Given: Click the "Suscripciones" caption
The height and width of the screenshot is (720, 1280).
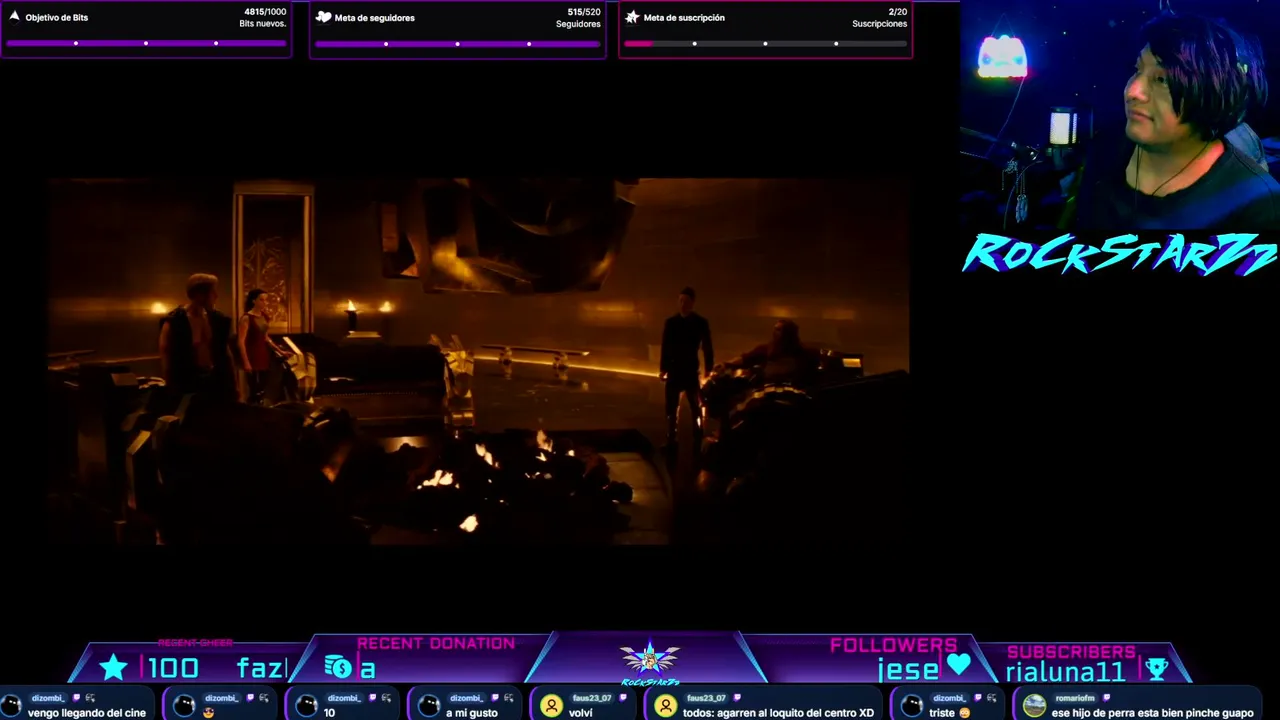Looking at the screenshot, I should coord(880,24).
